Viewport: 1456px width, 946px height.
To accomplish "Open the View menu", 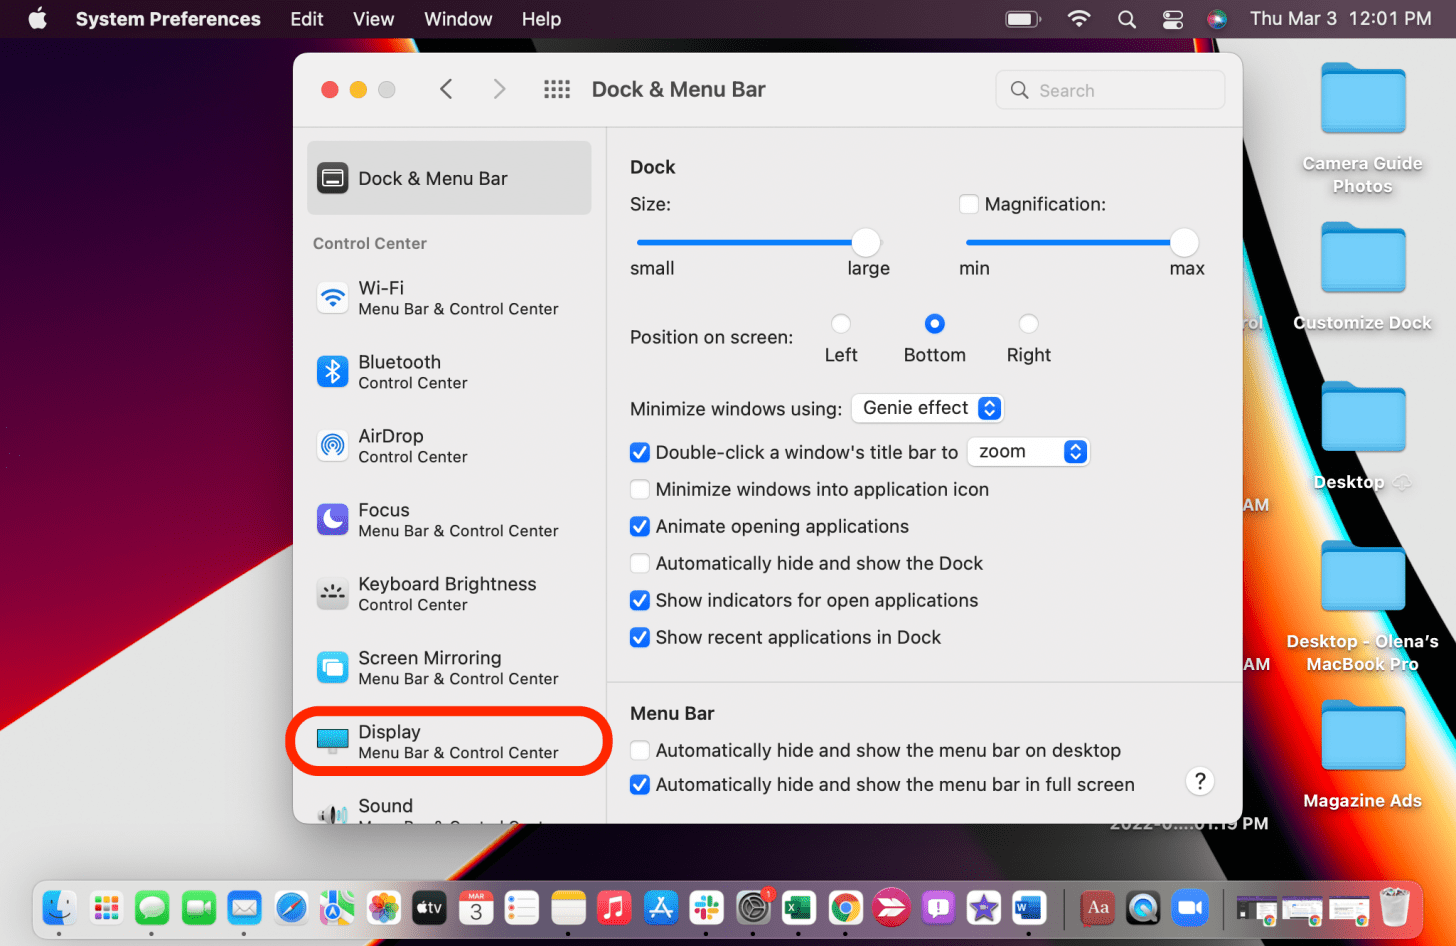I will tap(372, 18).
